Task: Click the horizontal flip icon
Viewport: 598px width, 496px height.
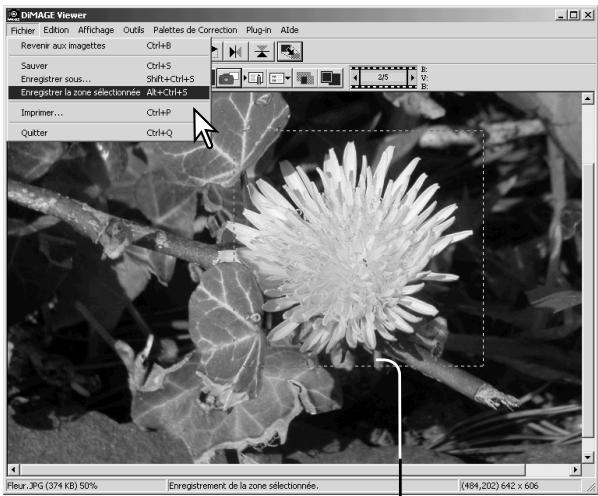Action: (x=235, y=52)
